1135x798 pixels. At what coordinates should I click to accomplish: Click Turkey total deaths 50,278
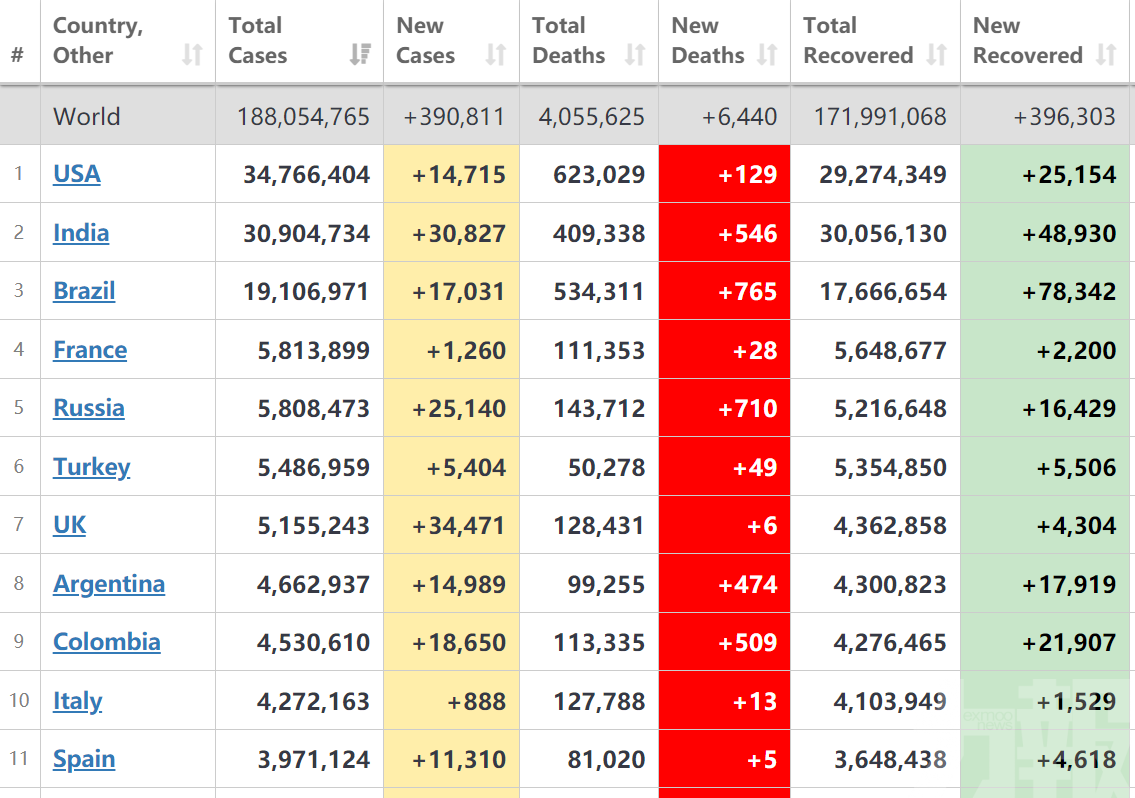(x=606, y=467)
